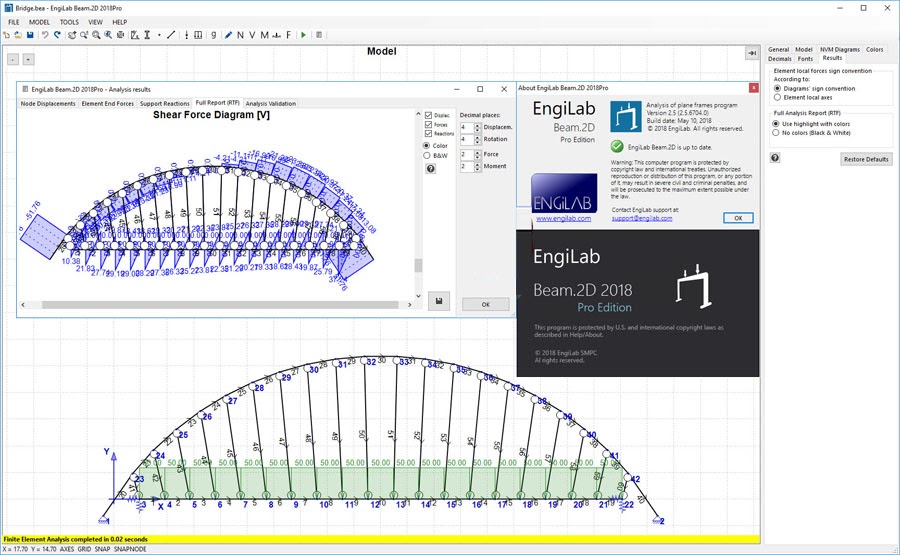Viewport: 900px width, 555px height.
Task: Click the New file toolbar icon
Action: coord(6,35)
